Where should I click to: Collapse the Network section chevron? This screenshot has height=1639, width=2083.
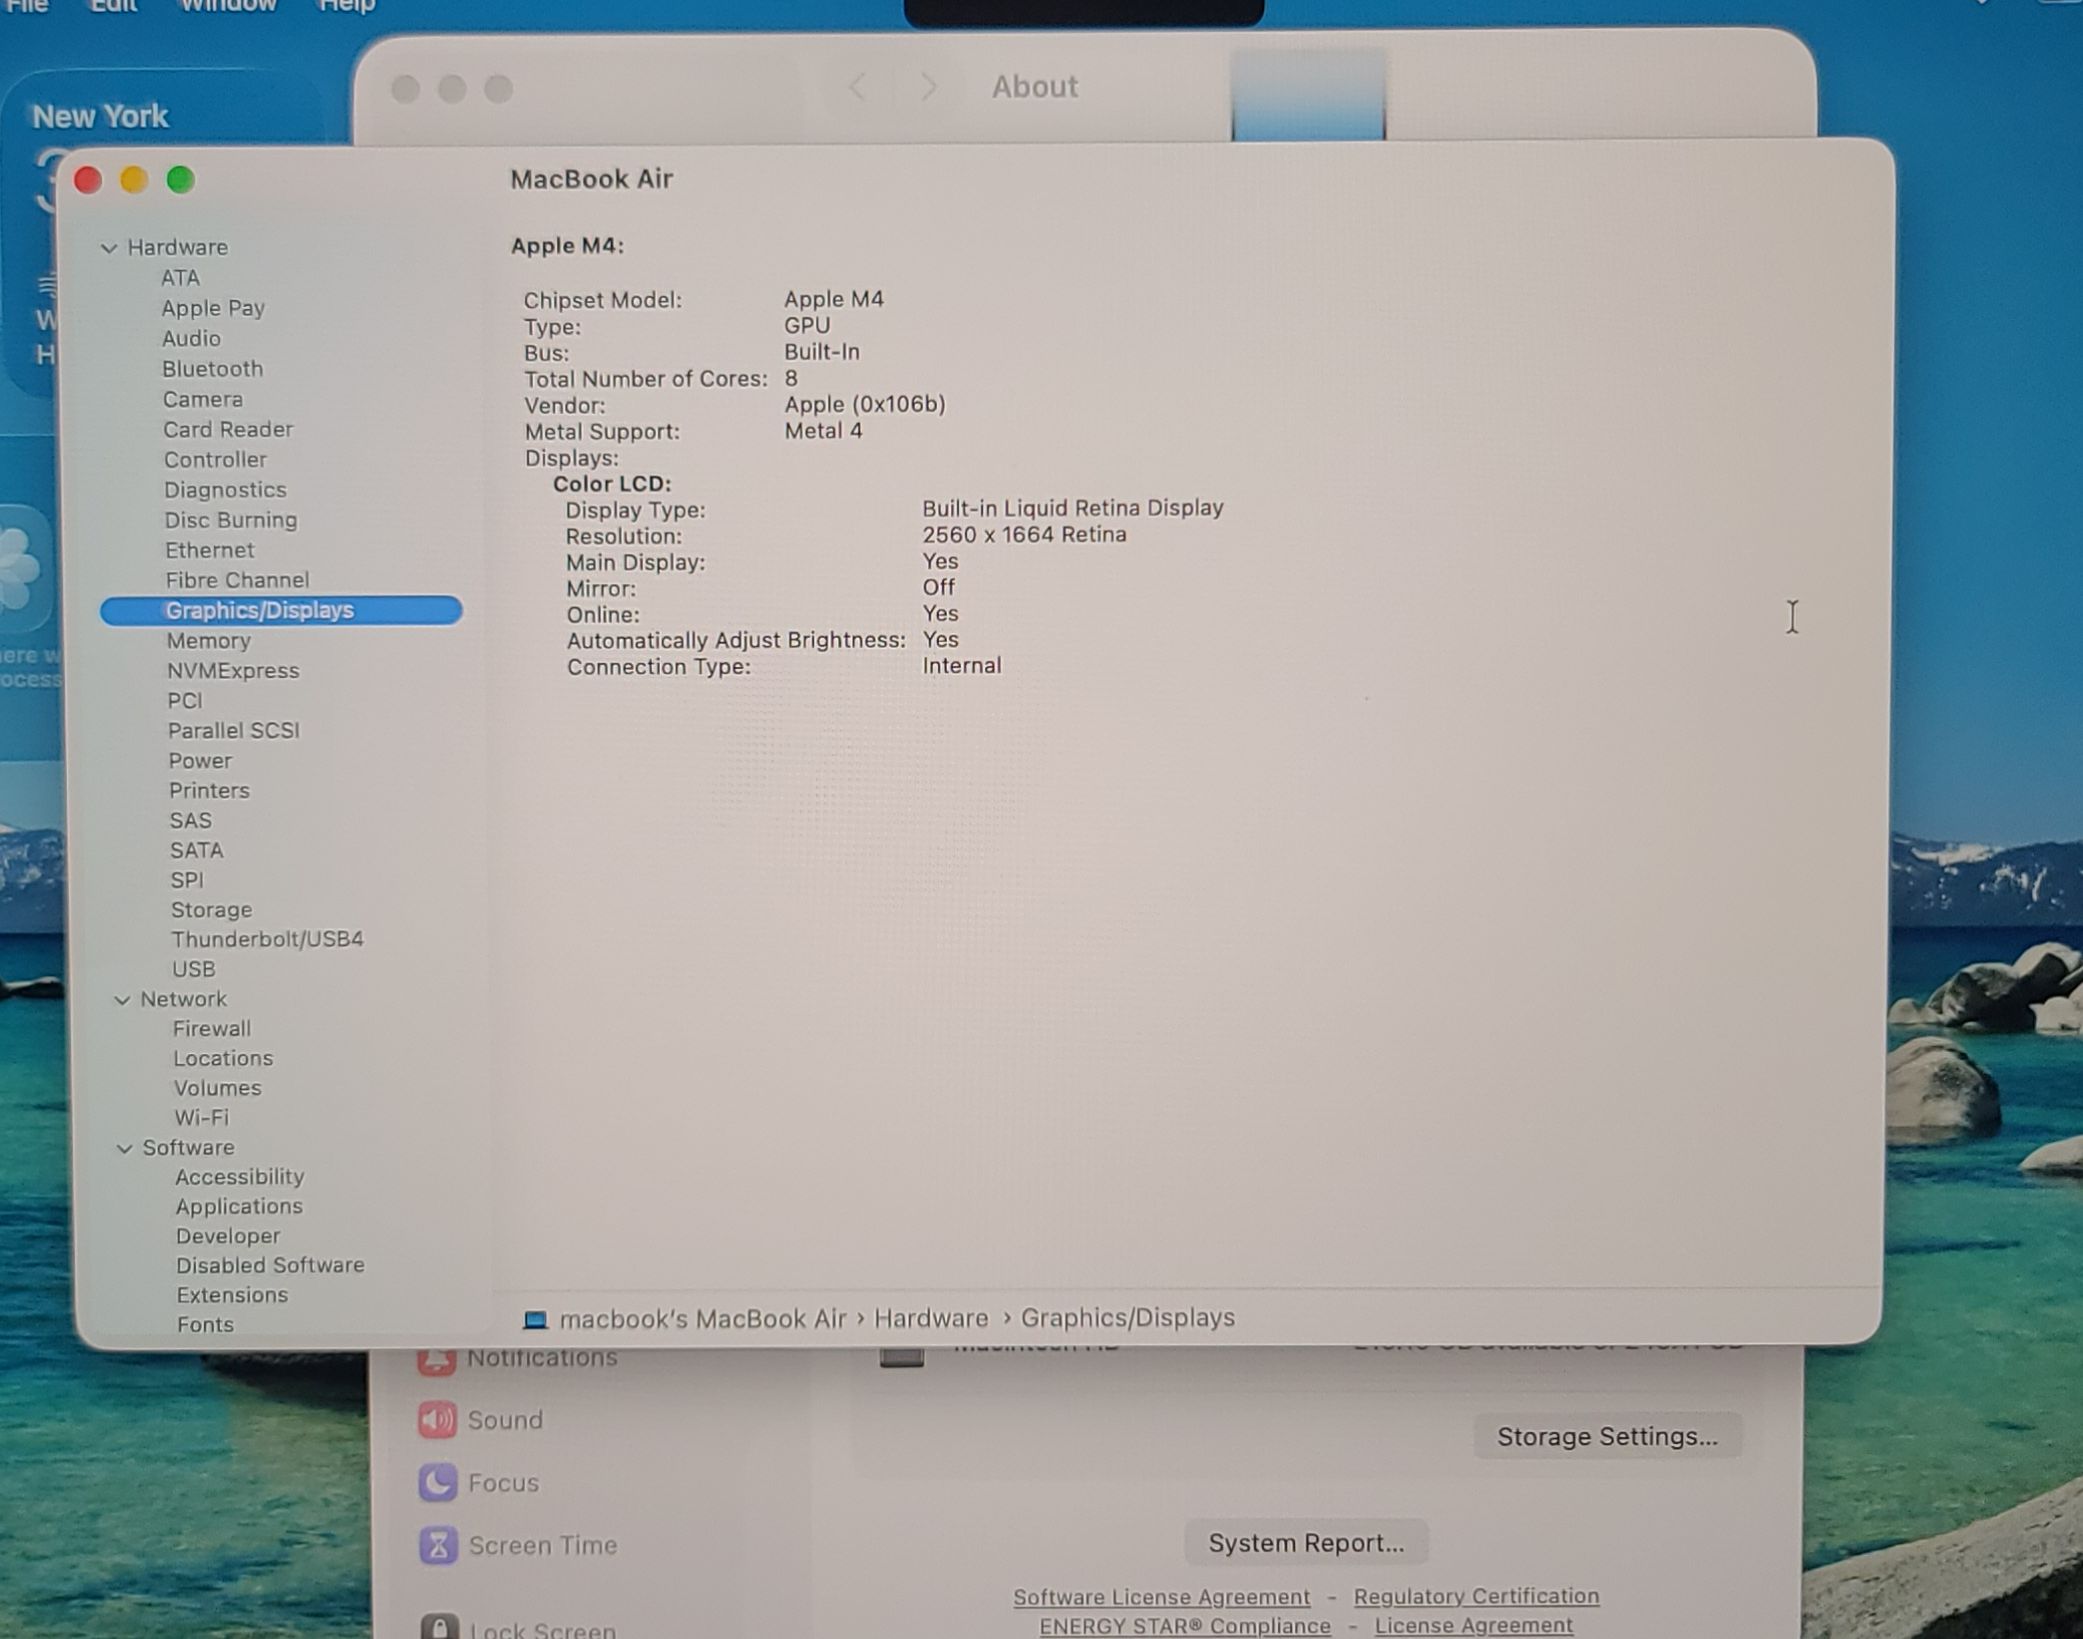click(x=122, y=999)
